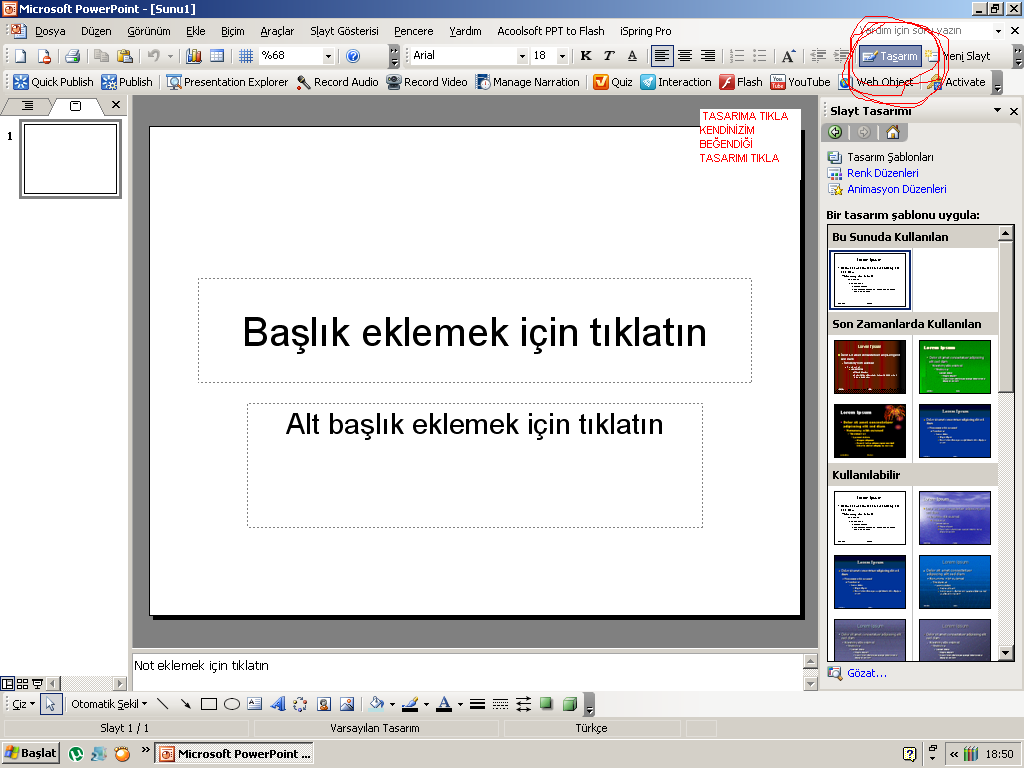Screen dimensions: 1024x768
Task: Open the Slayt Gösterisi menu
Action: pos(343,31)
